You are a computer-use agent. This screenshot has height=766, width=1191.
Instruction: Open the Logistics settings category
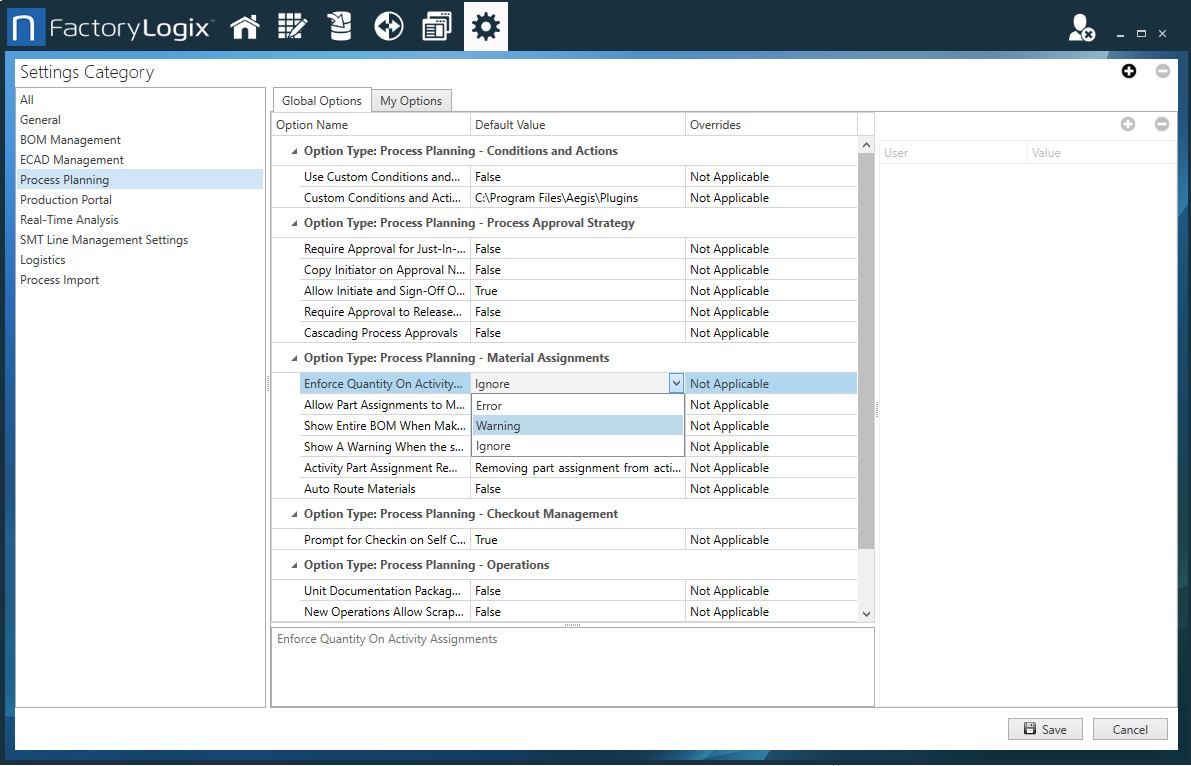[42, 259]
